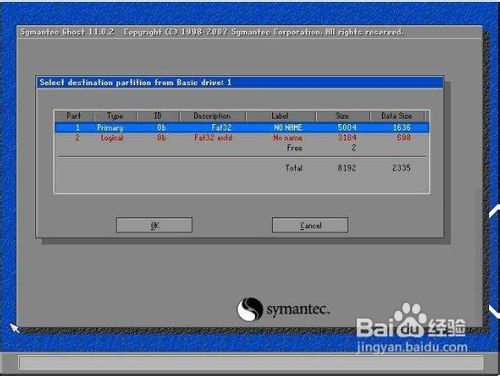Click the Logical type cell
500x376 pixels.
coord(112,138)
